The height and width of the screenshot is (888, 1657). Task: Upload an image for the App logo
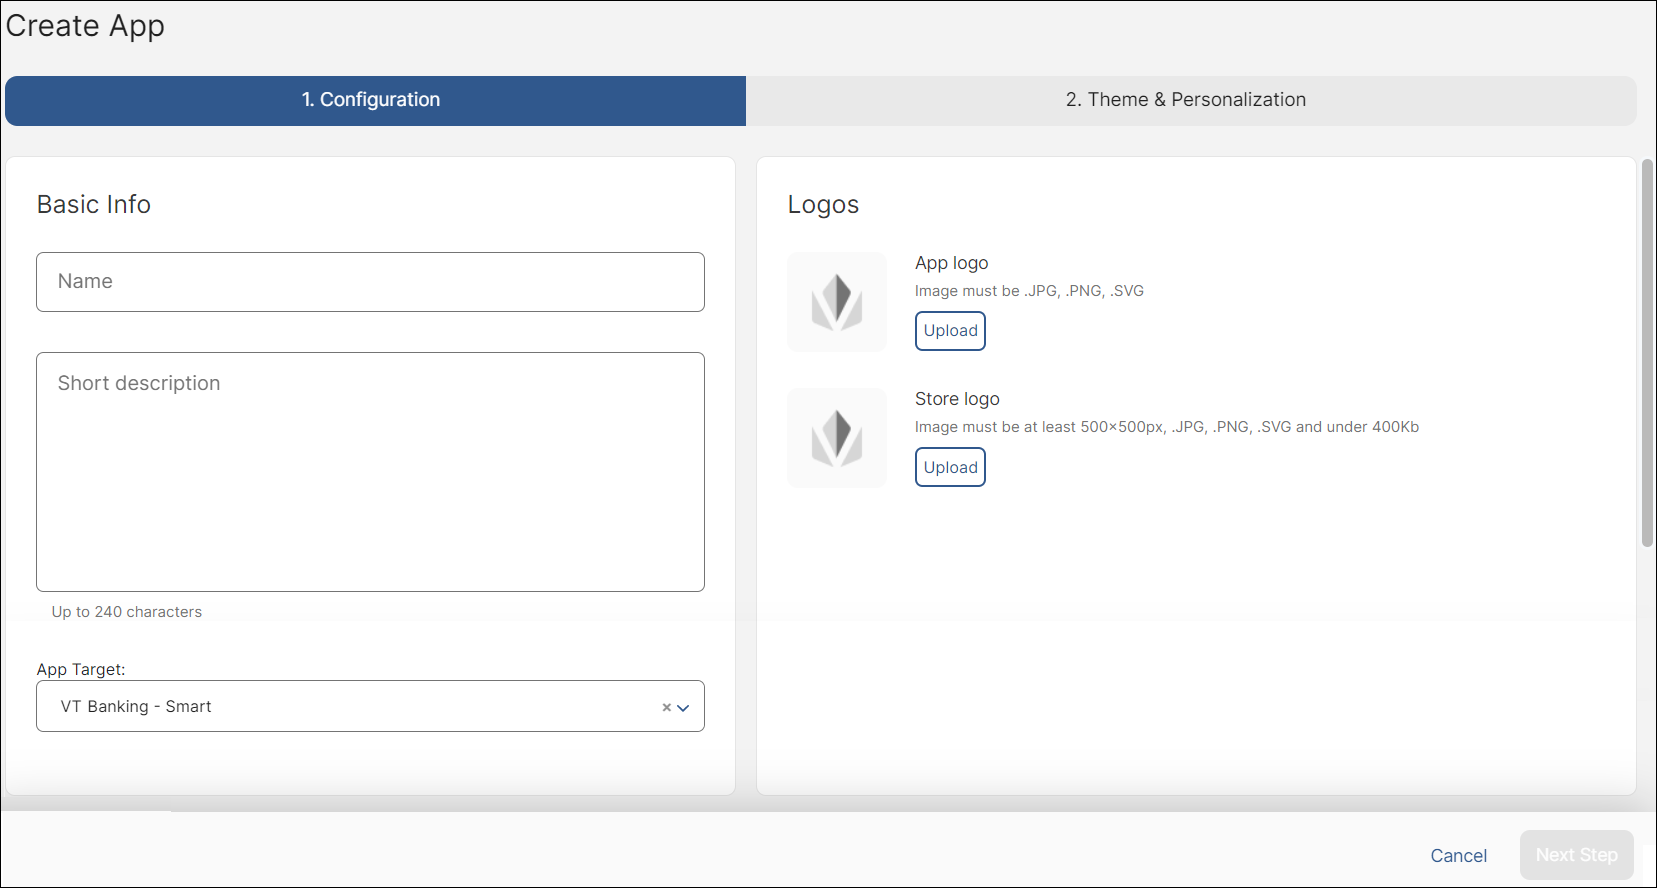949,331
